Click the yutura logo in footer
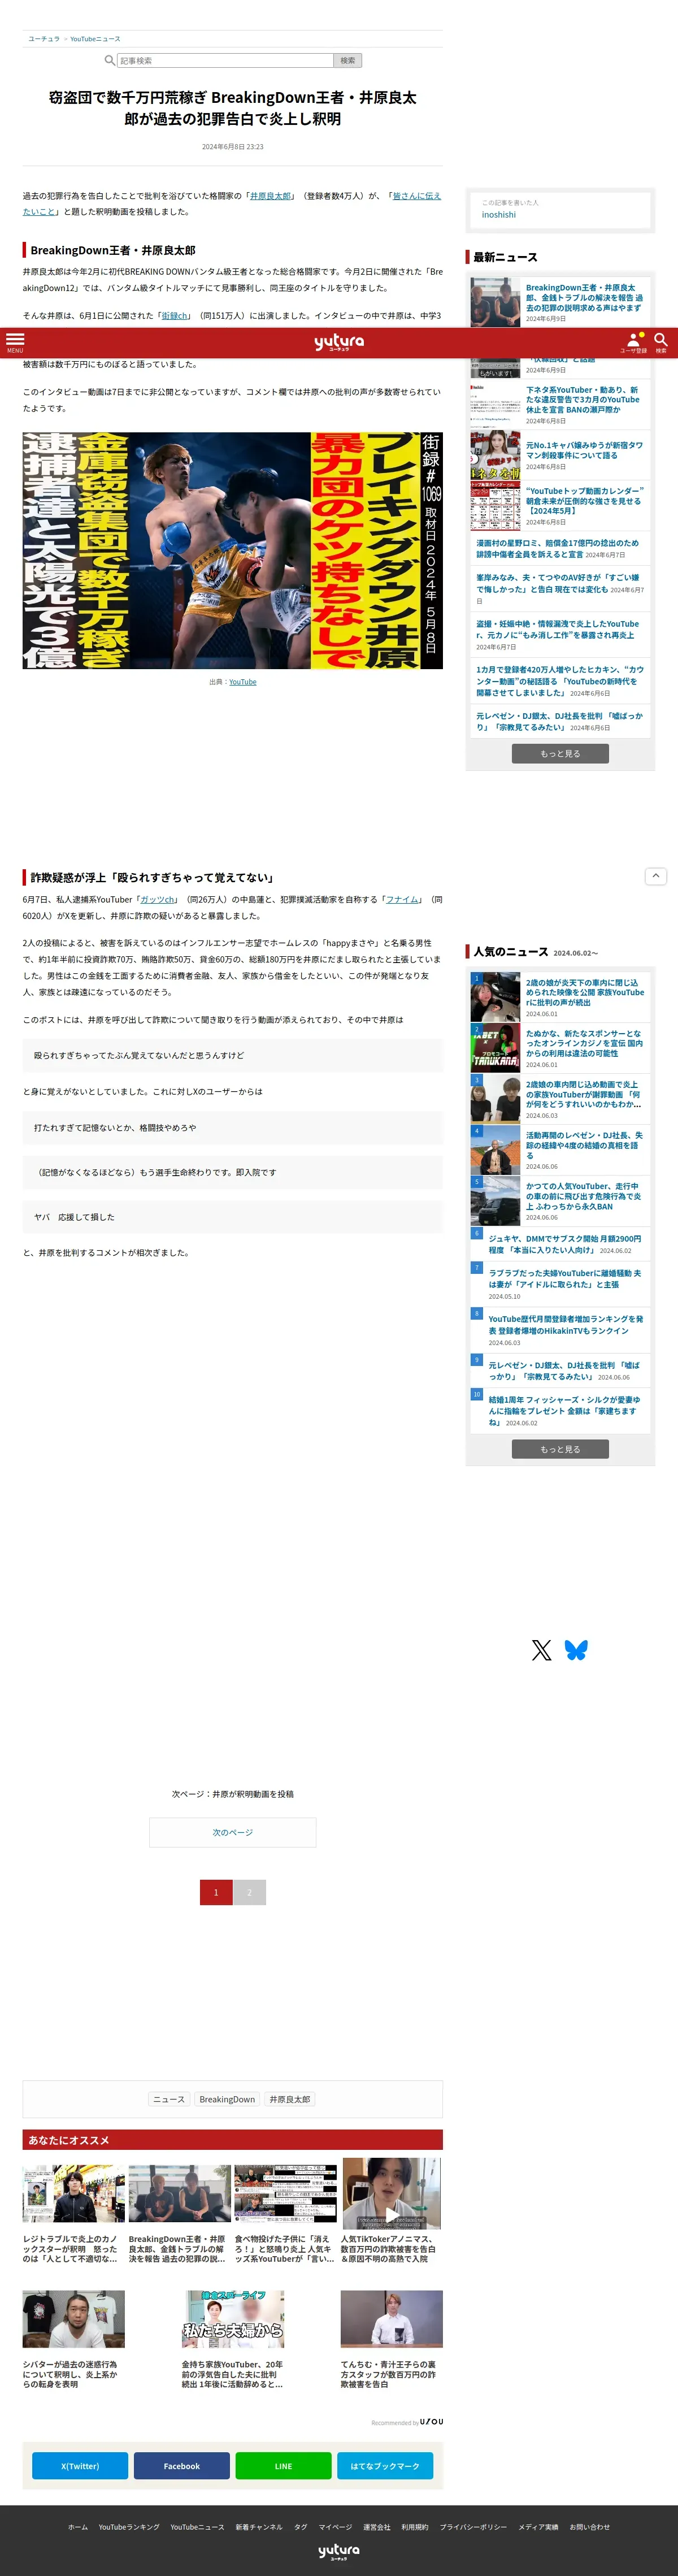Viewport: 678px width, 2576px height. pos(339,2551)
